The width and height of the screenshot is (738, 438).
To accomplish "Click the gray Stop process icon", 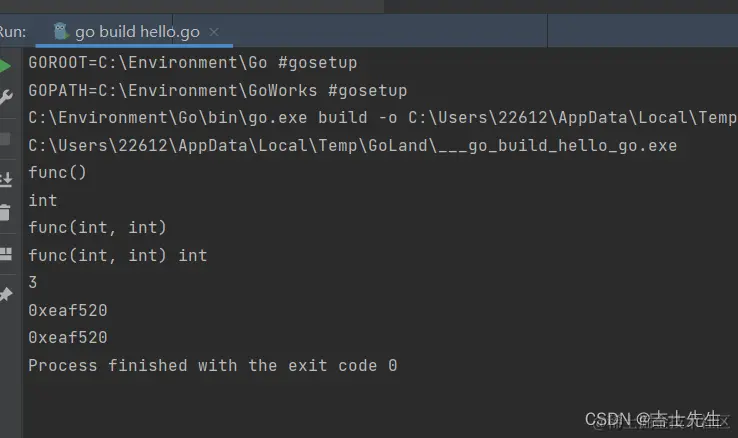I will [x=5, y=139].
